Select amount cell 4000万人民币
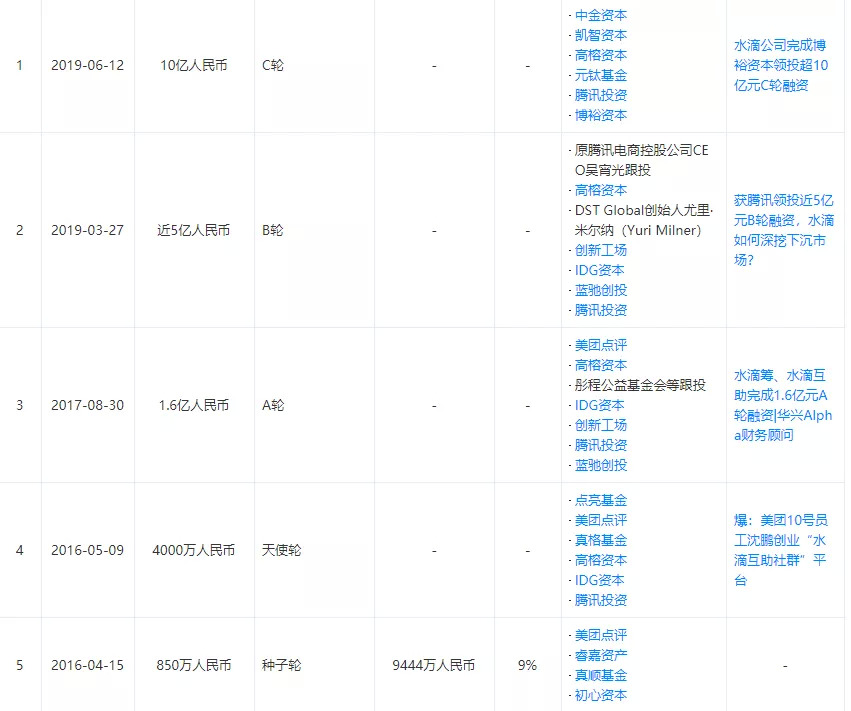851x711 pixels. point(194,550)
